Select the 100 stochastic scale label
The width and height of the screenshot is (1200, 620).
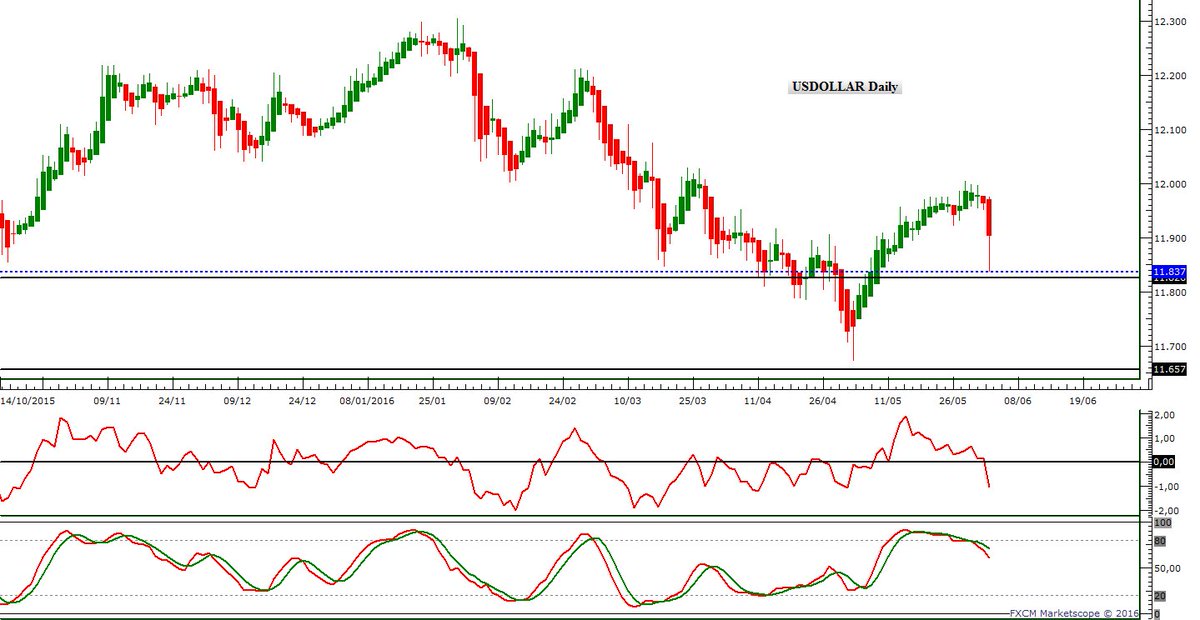click(x=1162, y=523)
